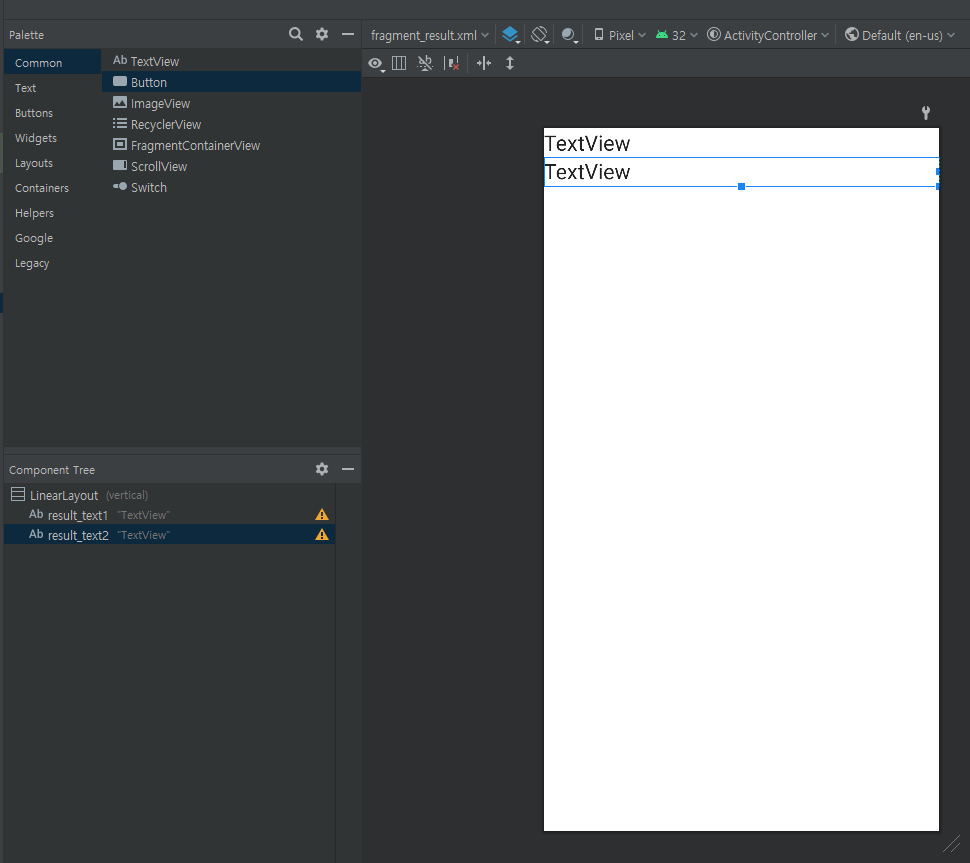This screenshot has width=970, height=863.
Task: Select RecyclerView in palette list
Action: (x=231, y=124)
